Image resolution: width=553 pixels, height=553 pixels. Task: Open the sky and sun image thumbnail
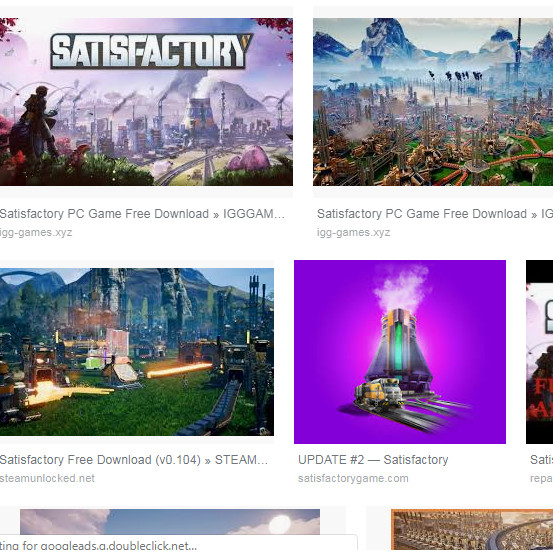pos(170,522)
